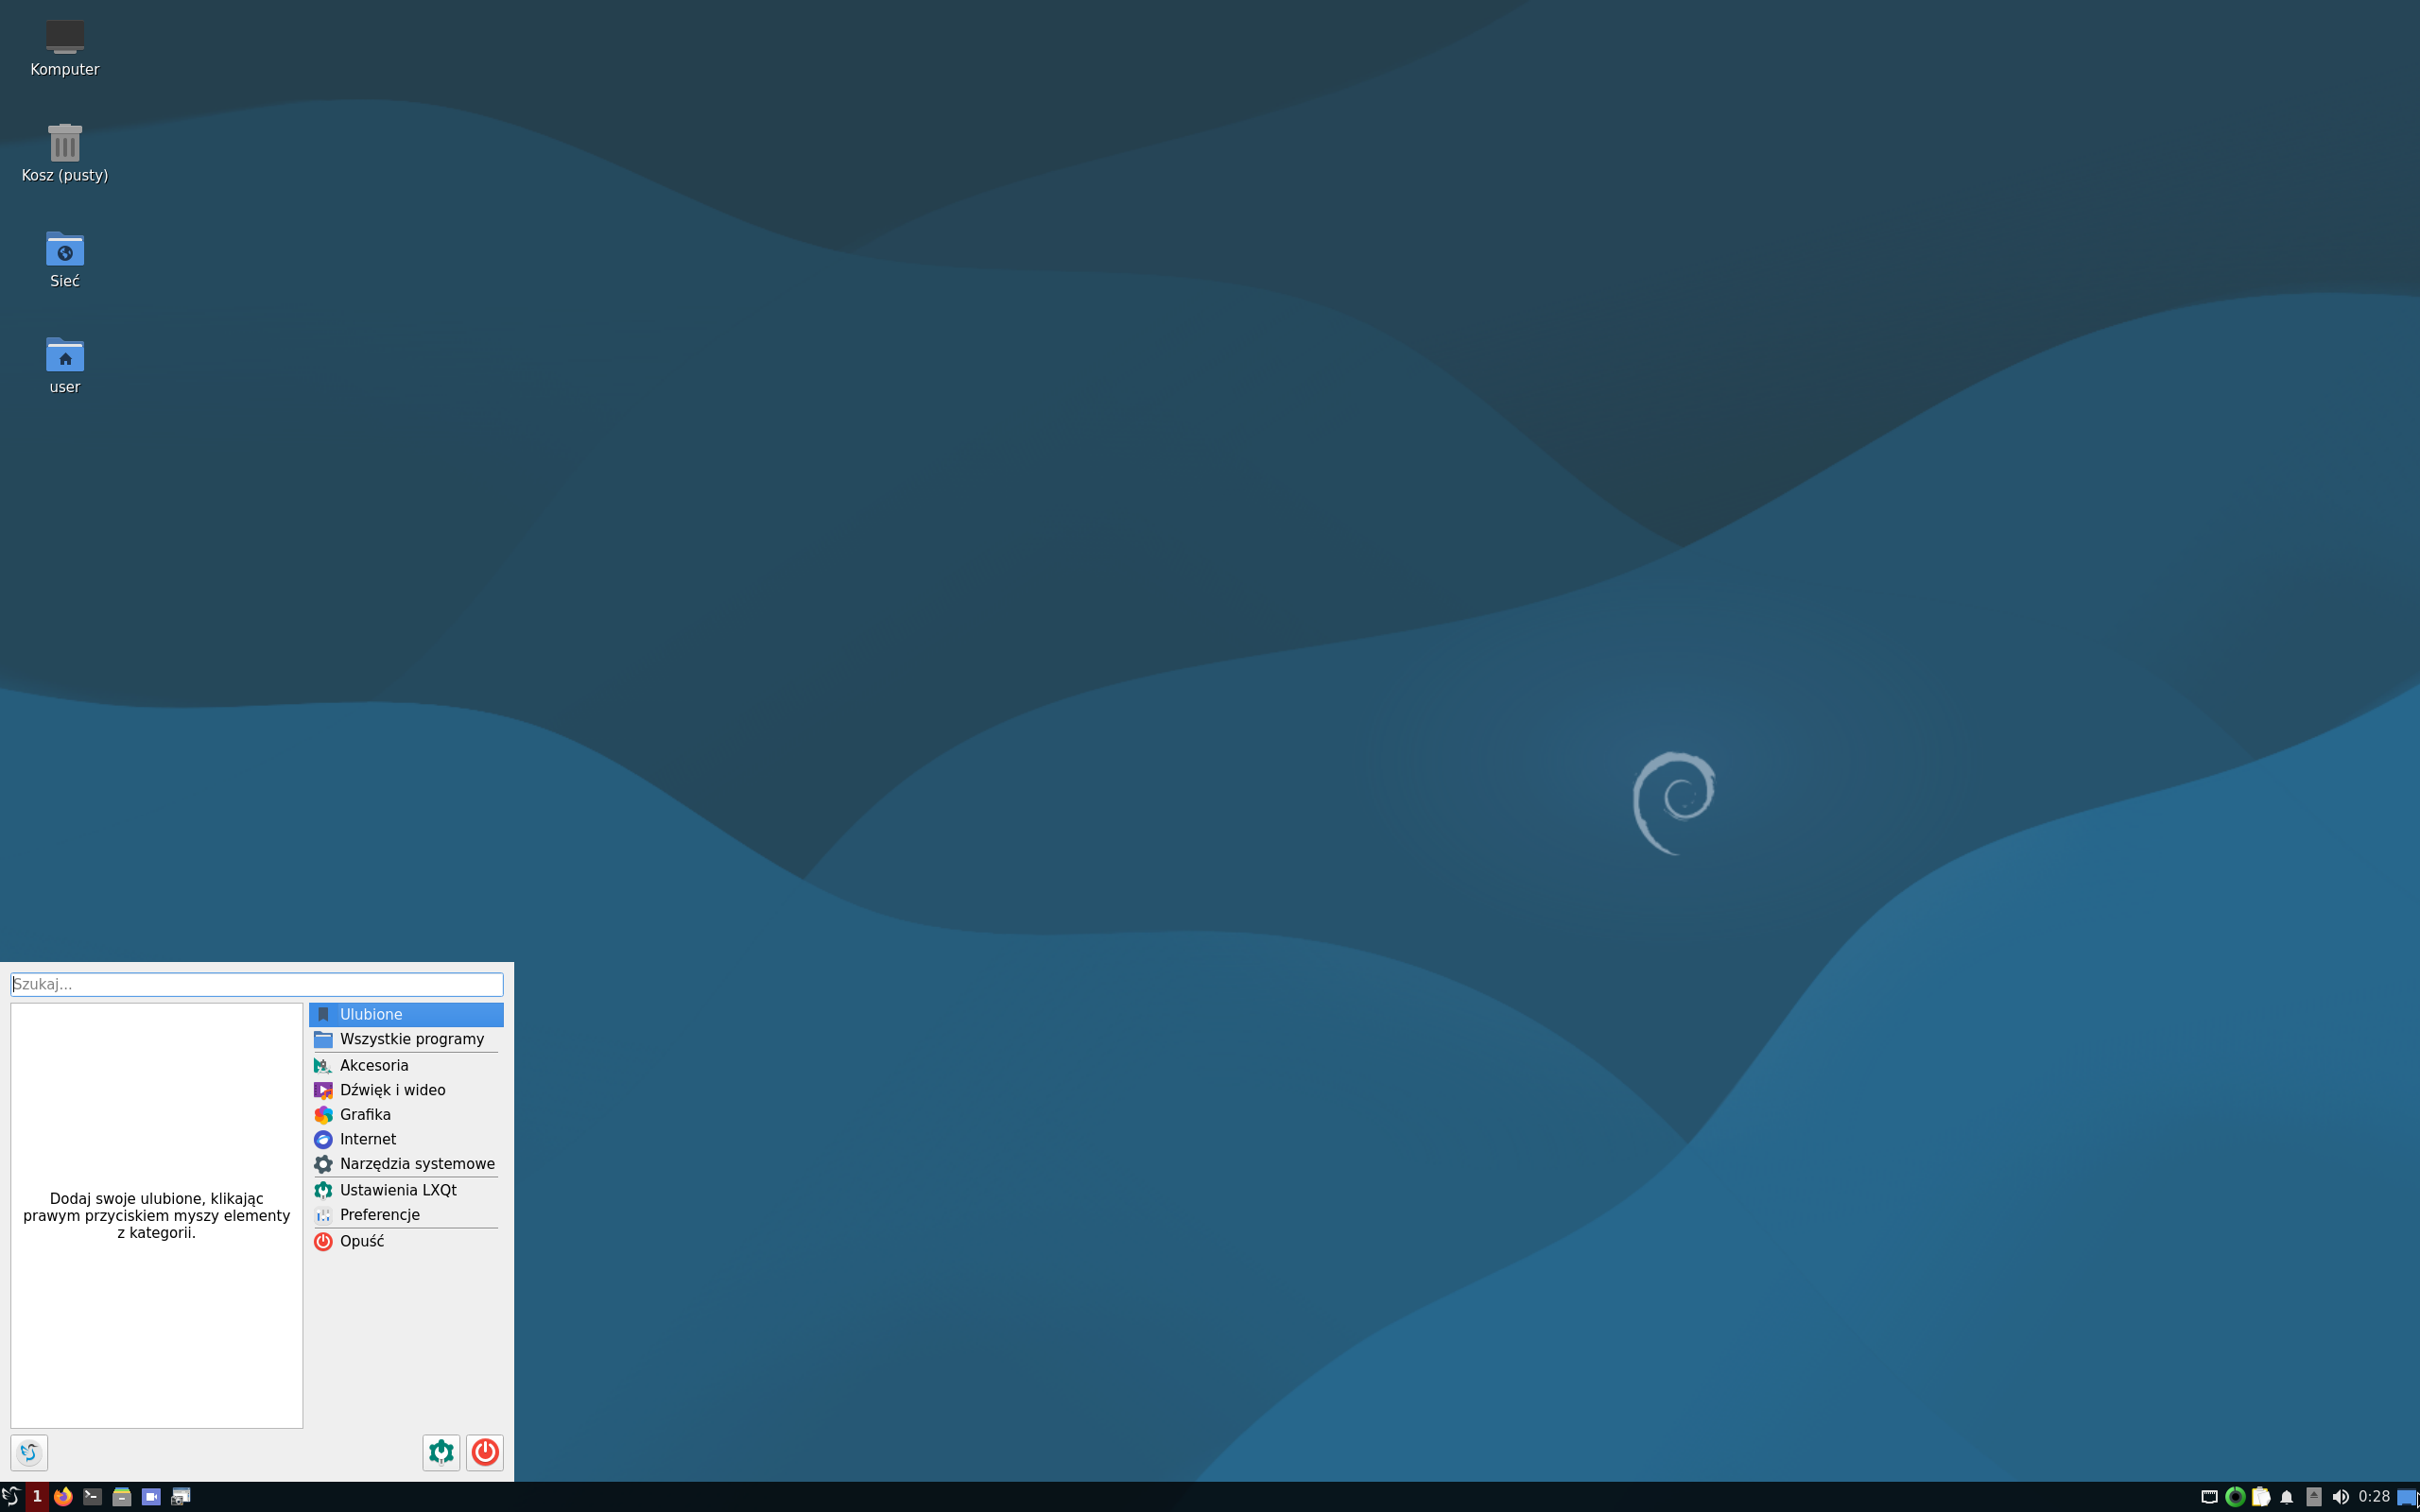Image resolution: width=2420 pixels, height=1512 pixels.
Task: Focus the Szukaj search field
Action: pyautogui.click(x=257, y=984)
